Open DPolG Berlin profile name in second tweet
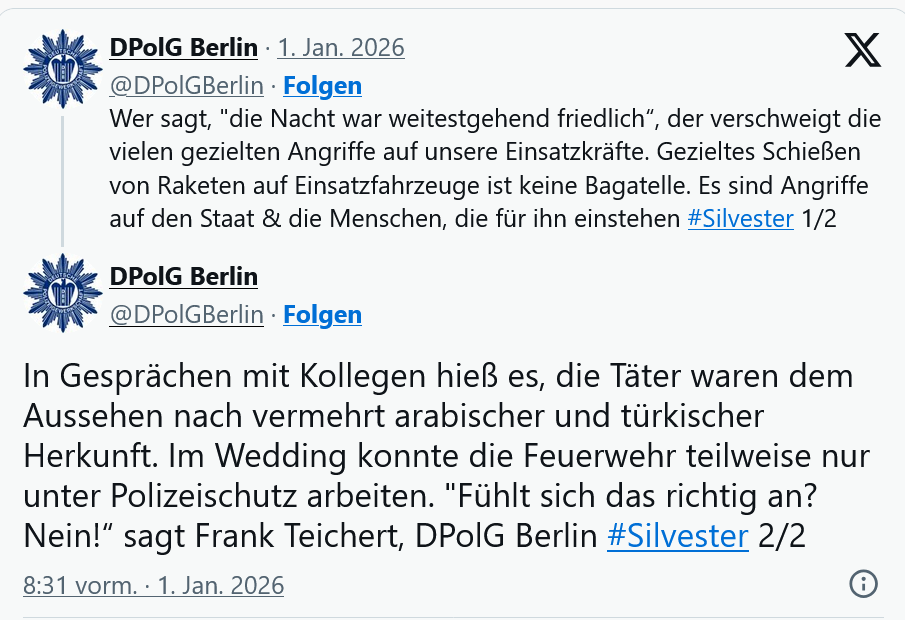Image resolution: width=905 pixels, height=620 pixels. pos(183,276)
